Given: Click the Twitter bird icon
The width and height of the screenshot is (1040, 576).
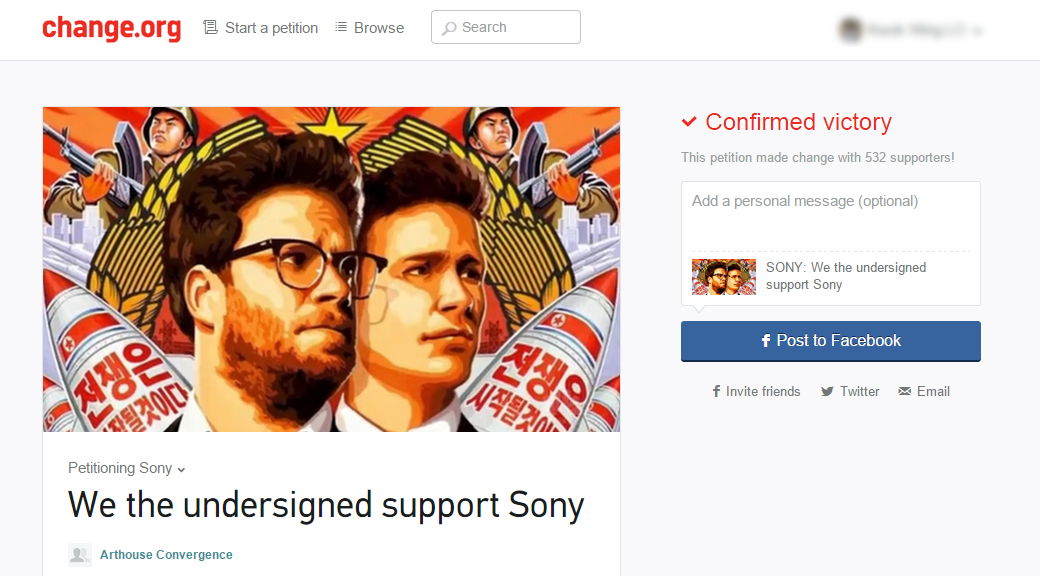Looking at the screenshot, I should pyautogui.click(x=827, y=391).
